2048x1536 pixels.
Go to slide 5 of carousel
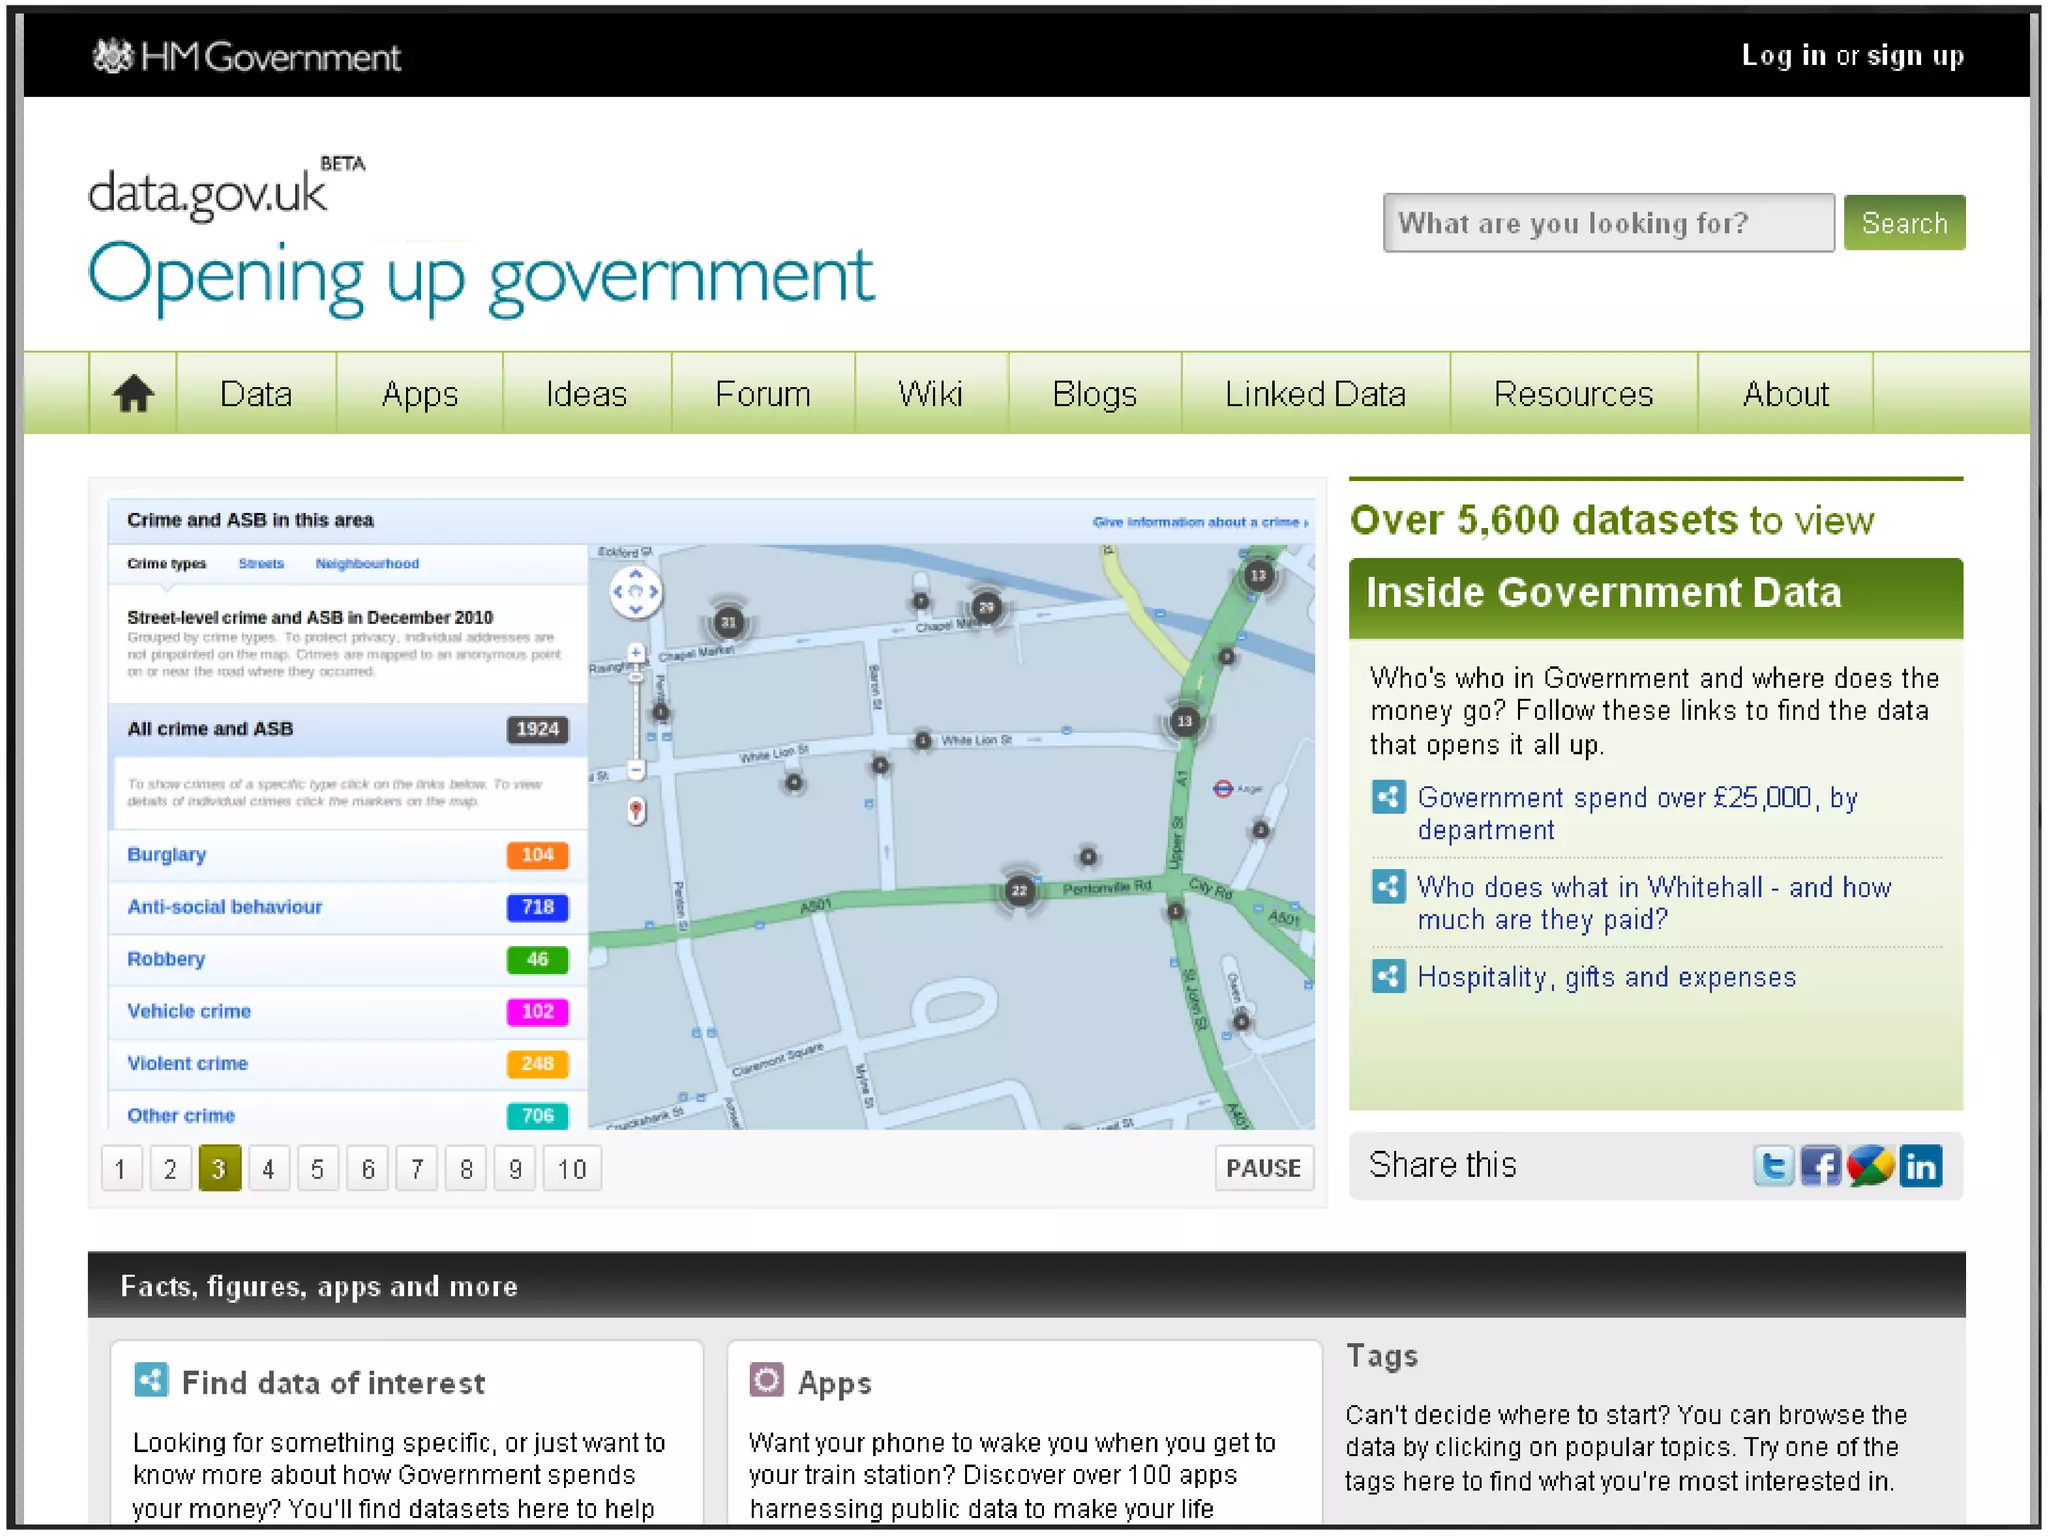click(317, 1168)
